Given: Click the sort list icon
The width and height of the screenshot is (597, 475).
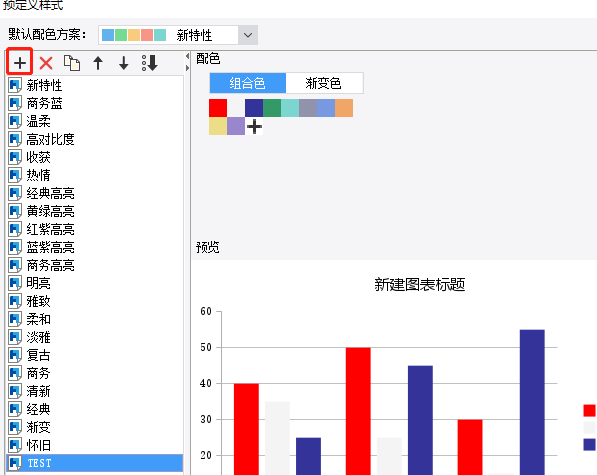Looking at the screenshot, I should (150, 63).
